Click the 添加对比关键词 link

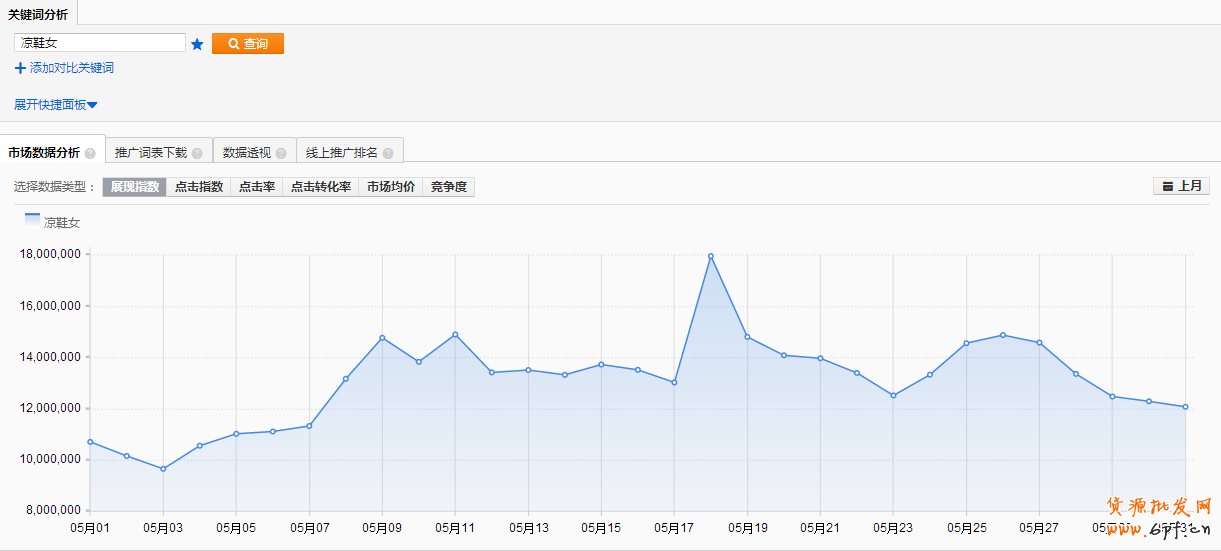(x=71, y=68)
